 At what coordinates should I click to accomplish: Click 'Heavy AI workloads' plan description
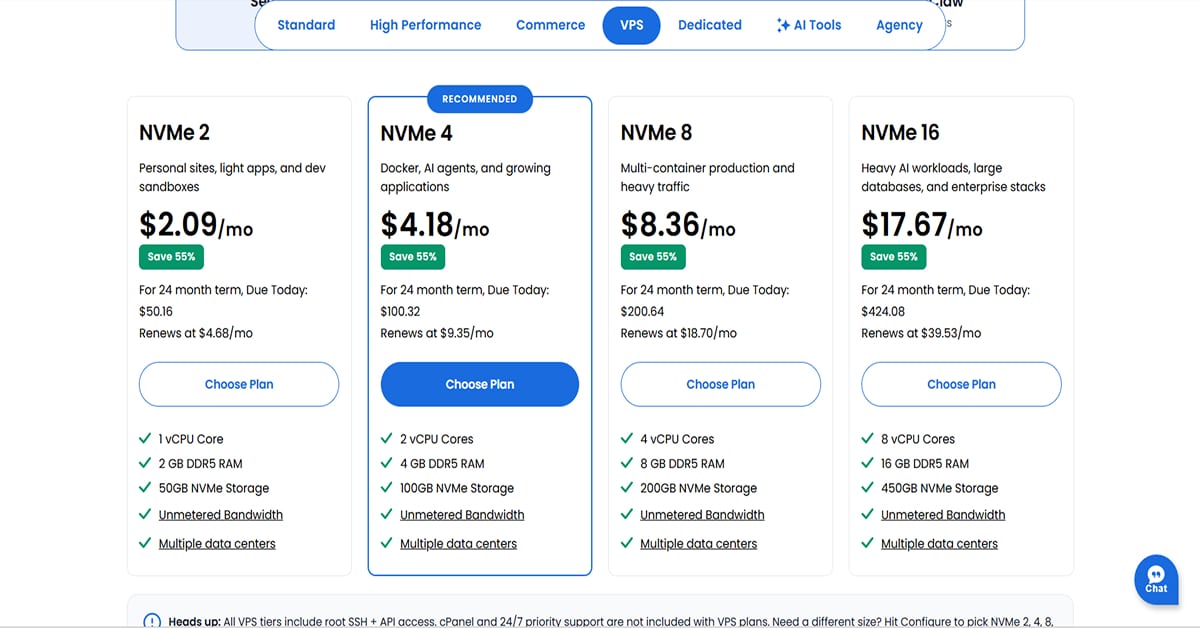[953, 177]
